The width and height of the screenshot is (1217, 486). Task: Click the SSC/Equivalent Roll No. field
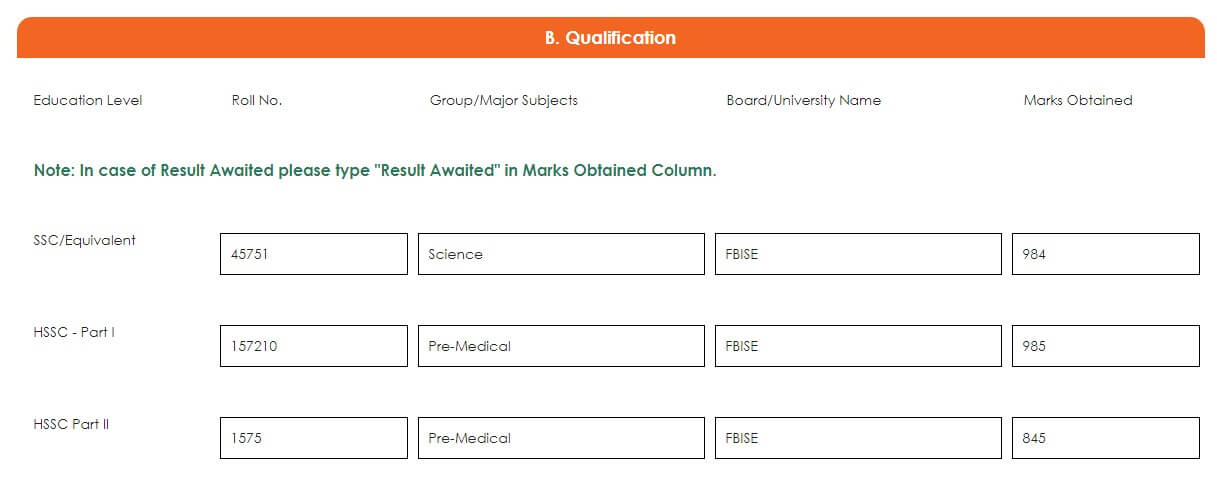click(313, 254)
